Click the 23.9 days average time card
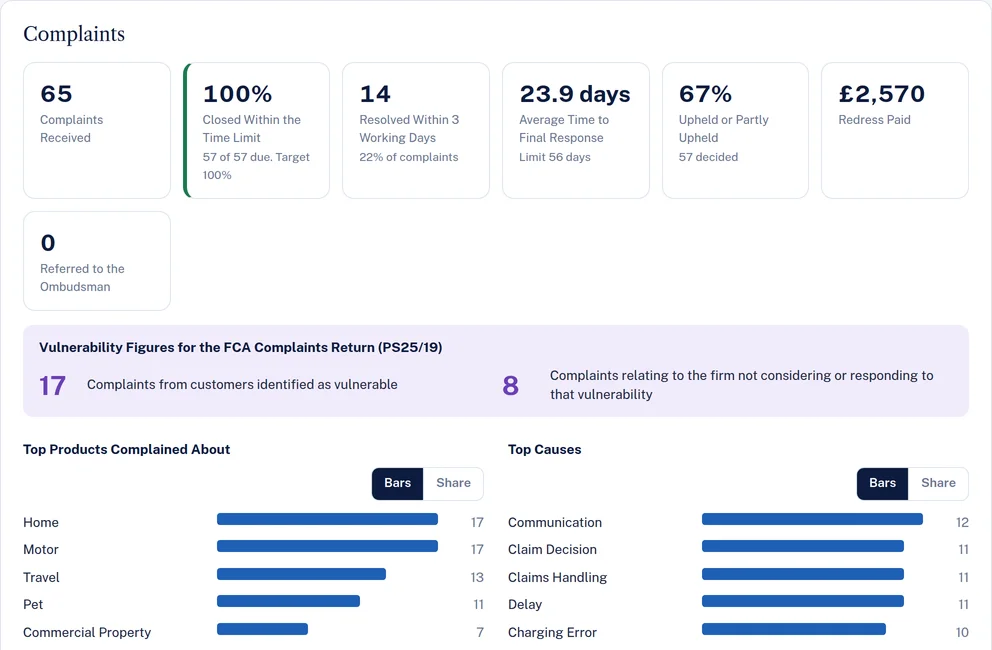The image size is (992, 650). click(576, 130)
